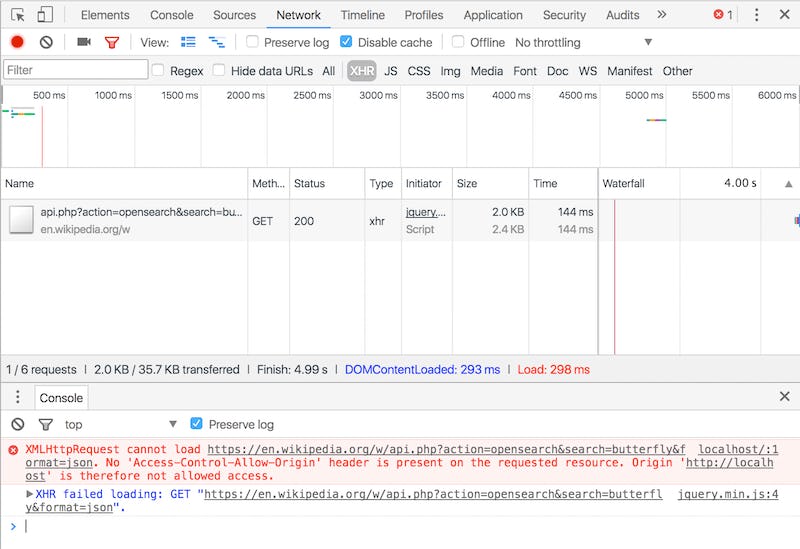Screen dimensions: 800x549
Task: Filter requests by Media type
Action: pos(487,71)
